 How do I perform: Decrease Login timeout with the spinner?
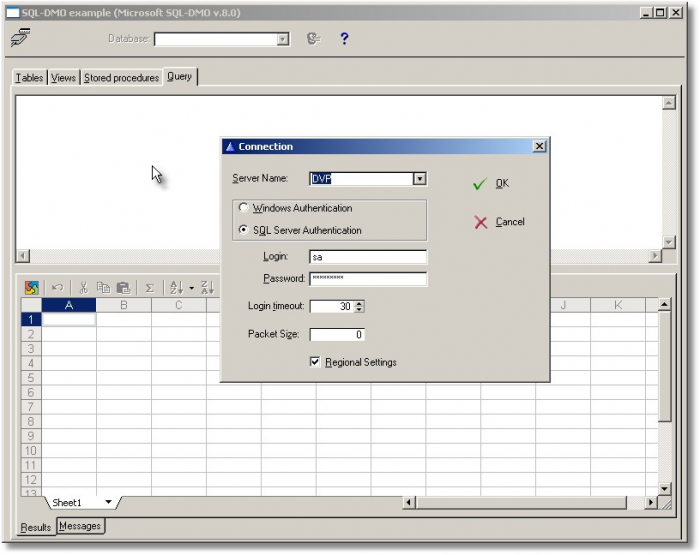359,309
